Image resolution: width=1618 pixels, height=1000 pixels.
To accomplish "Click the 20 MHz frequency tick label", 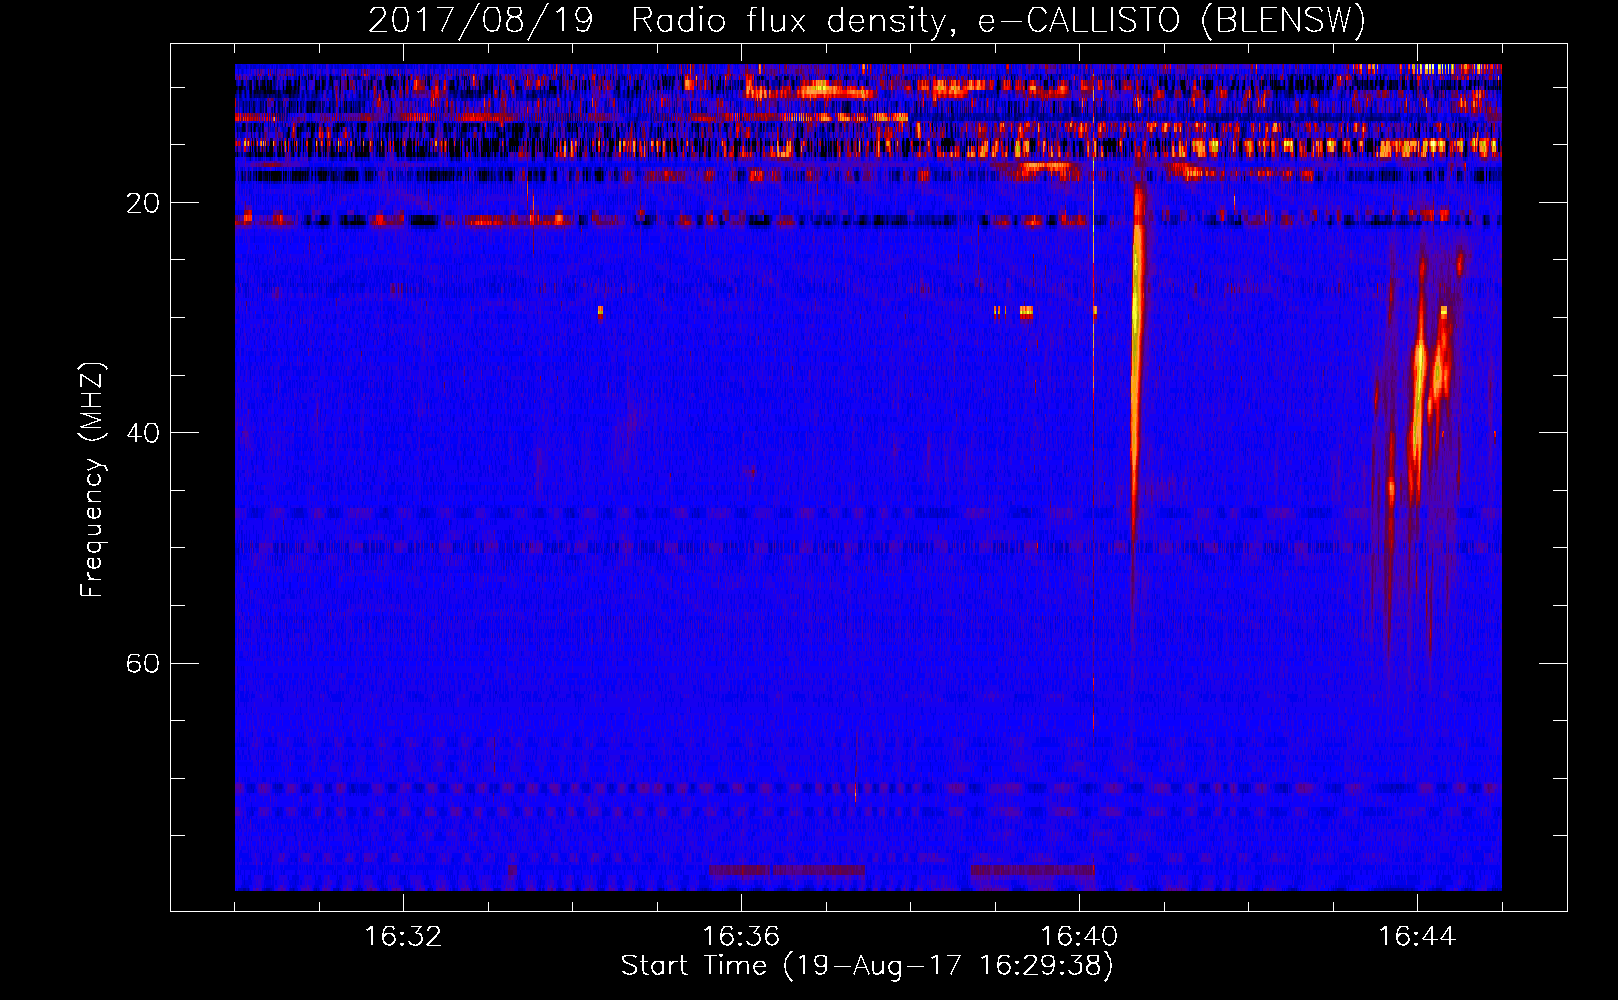I will point(143,203).
